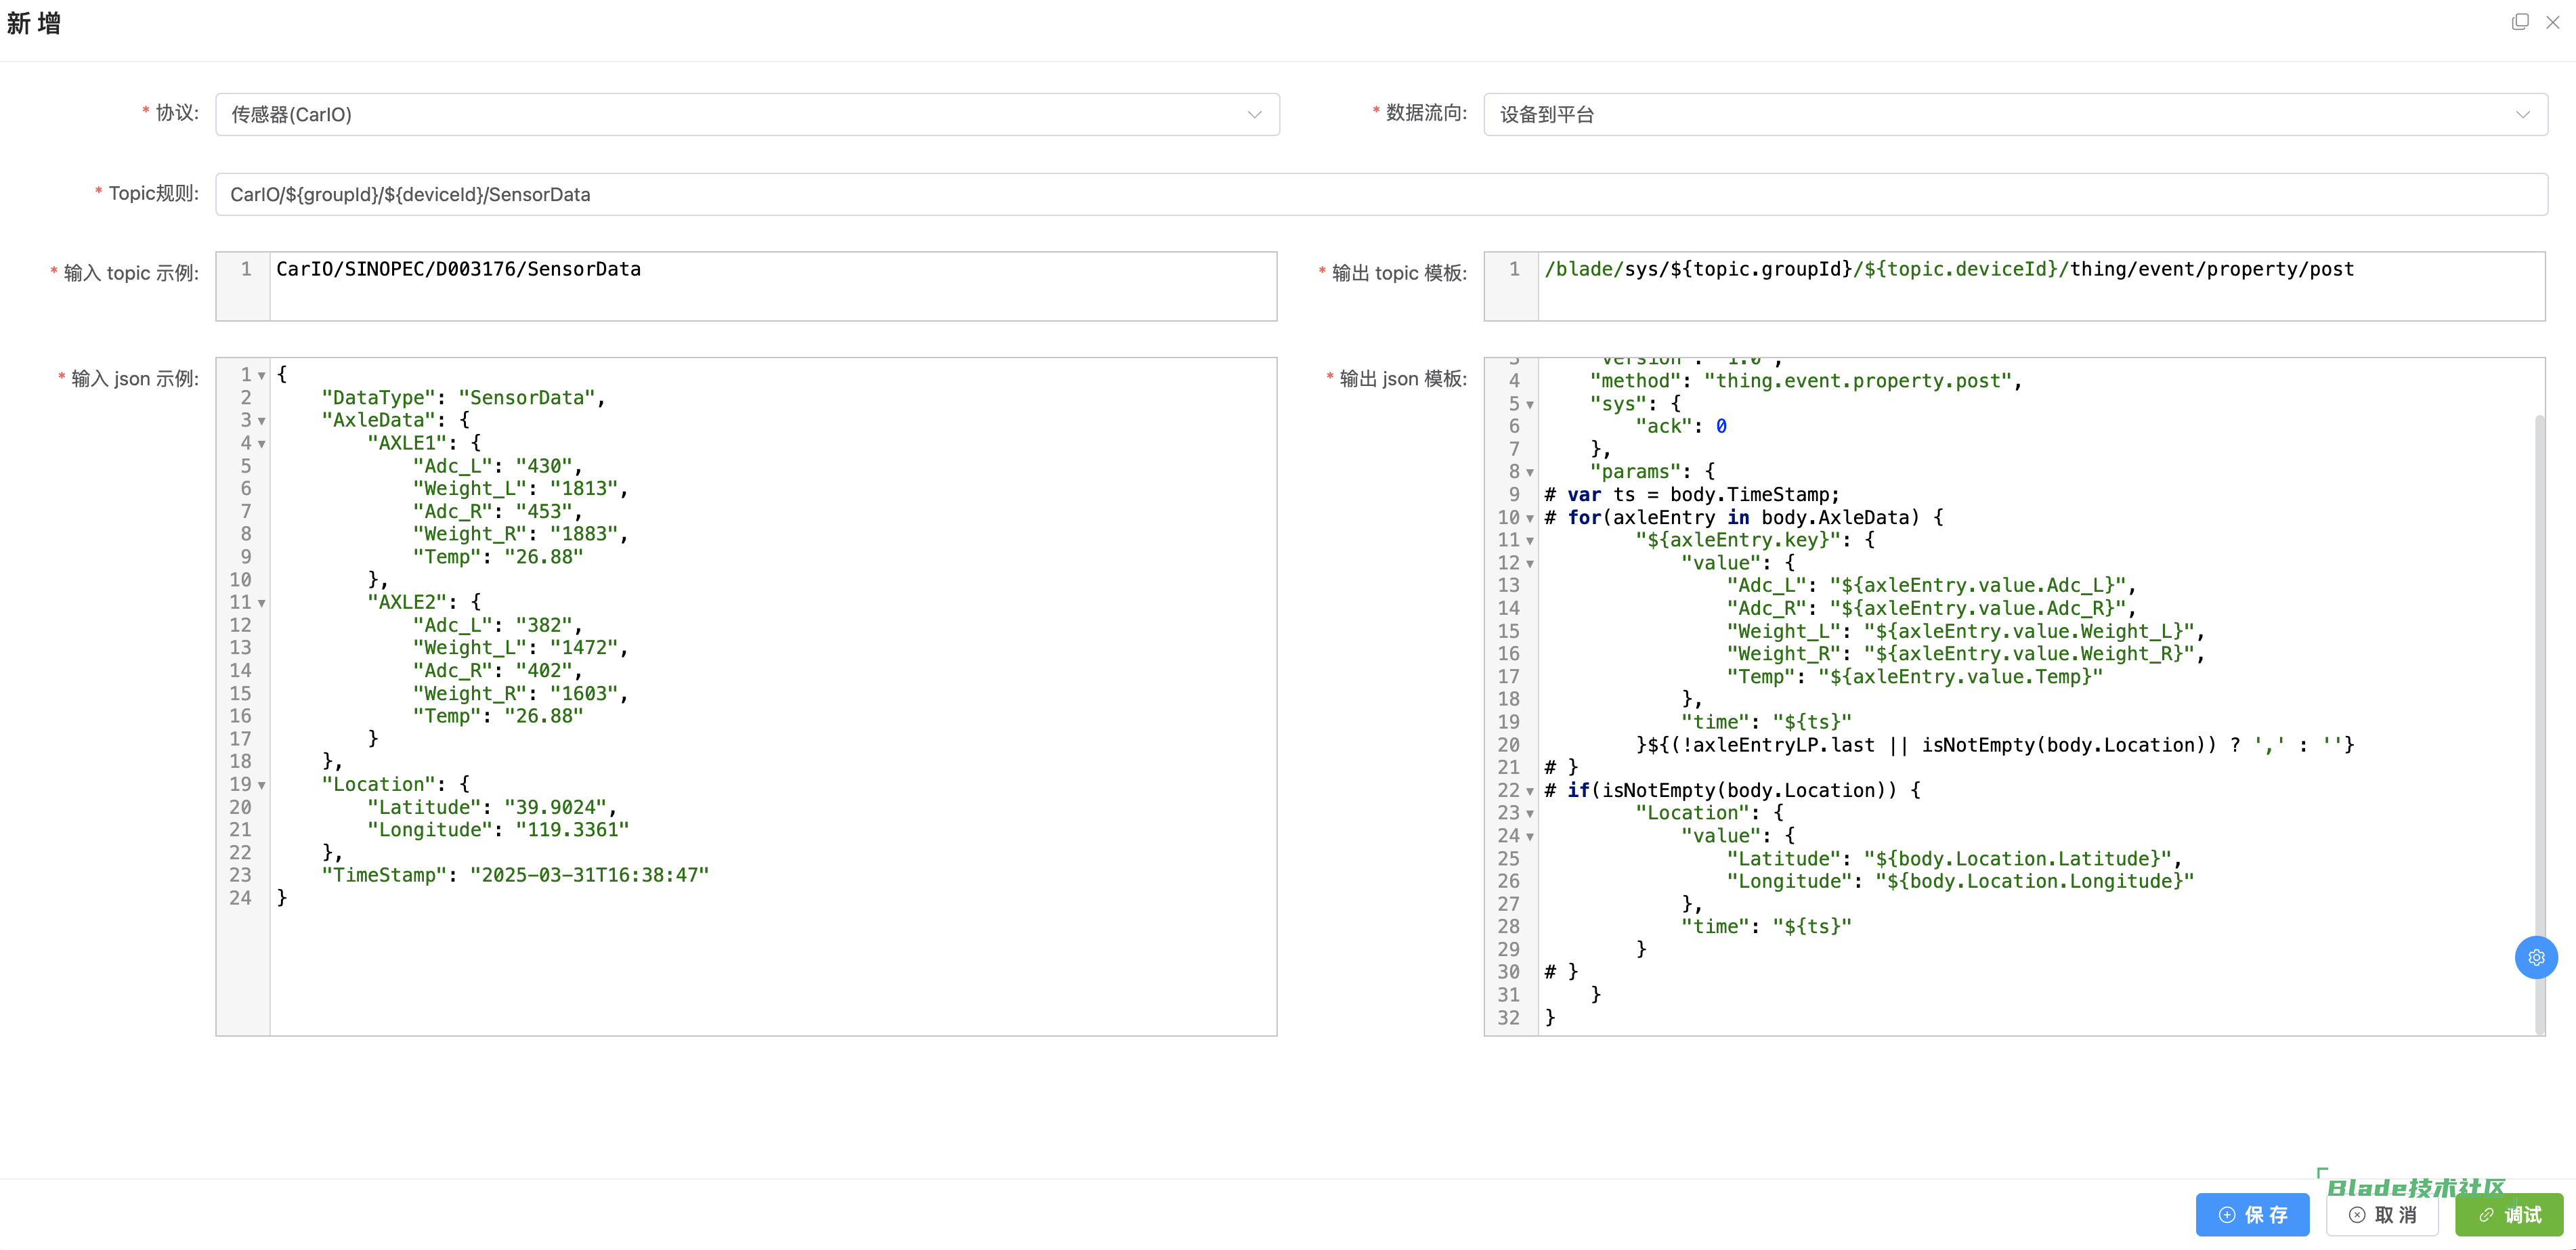The height and width of the screenshot is (1250, 2576).
Task: Collapse the params fold arrow at output line 8
Action: point(1530,473)
